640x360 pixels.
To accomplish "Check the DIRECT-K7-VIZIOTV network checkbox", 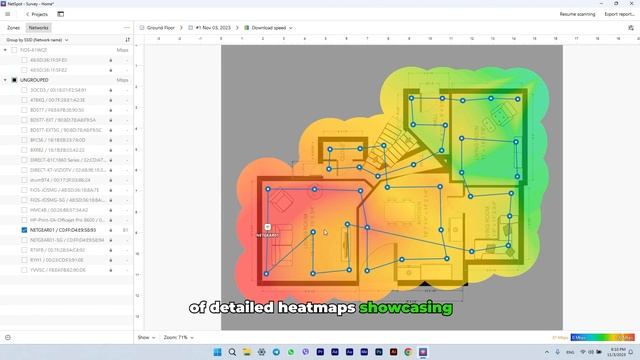I will tap(24, 170).
